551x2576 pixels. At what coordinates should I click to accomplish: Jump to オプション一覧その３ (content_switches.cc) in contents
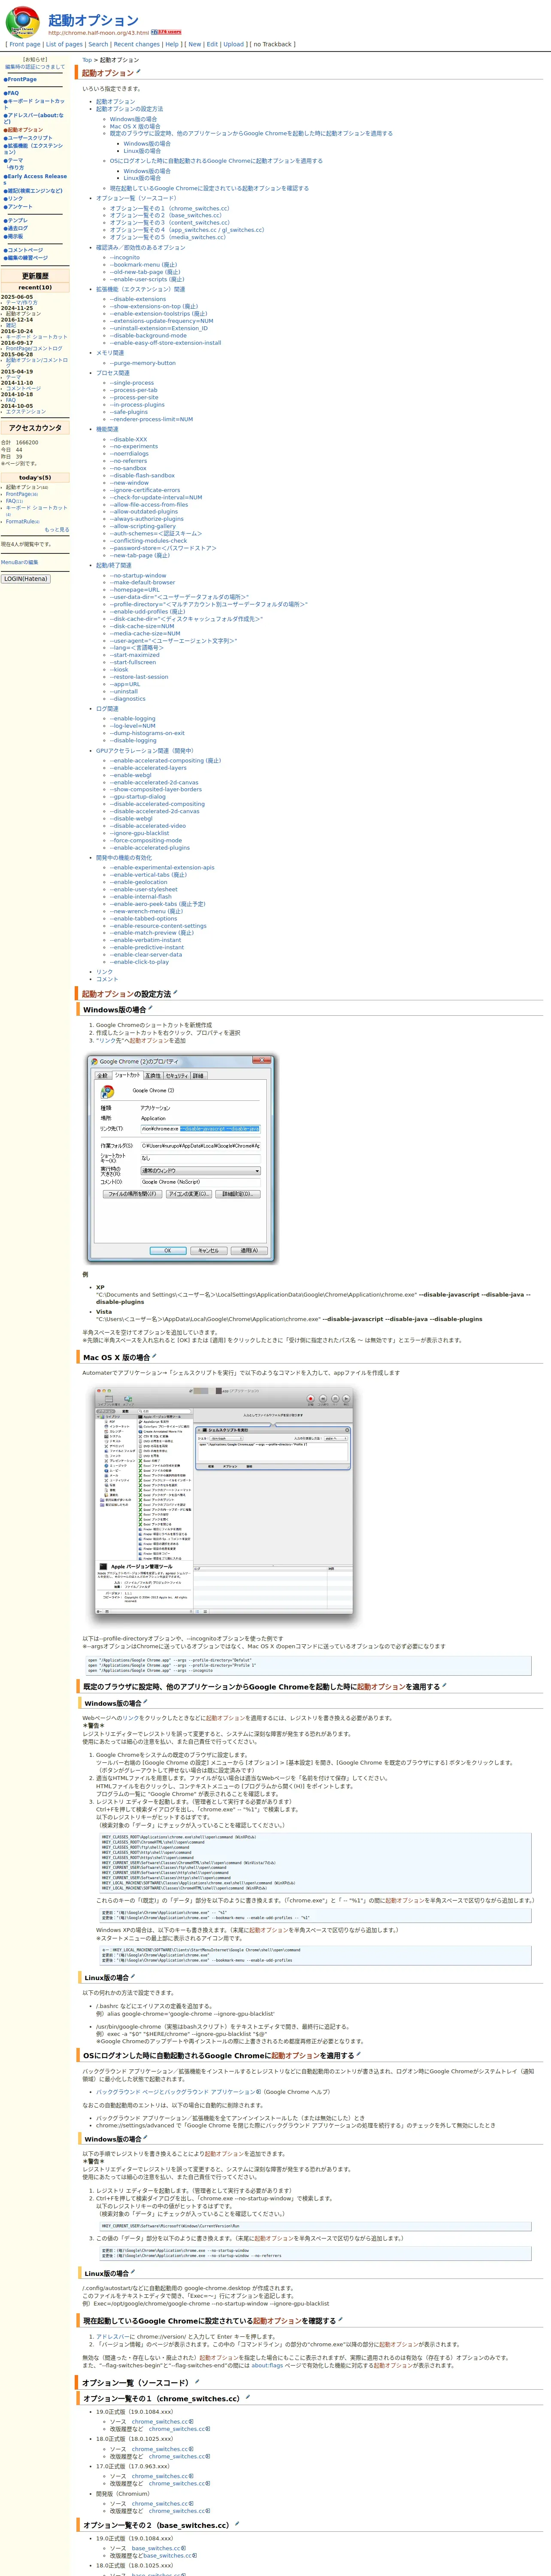pyautogui.click(x=169, y=222)
